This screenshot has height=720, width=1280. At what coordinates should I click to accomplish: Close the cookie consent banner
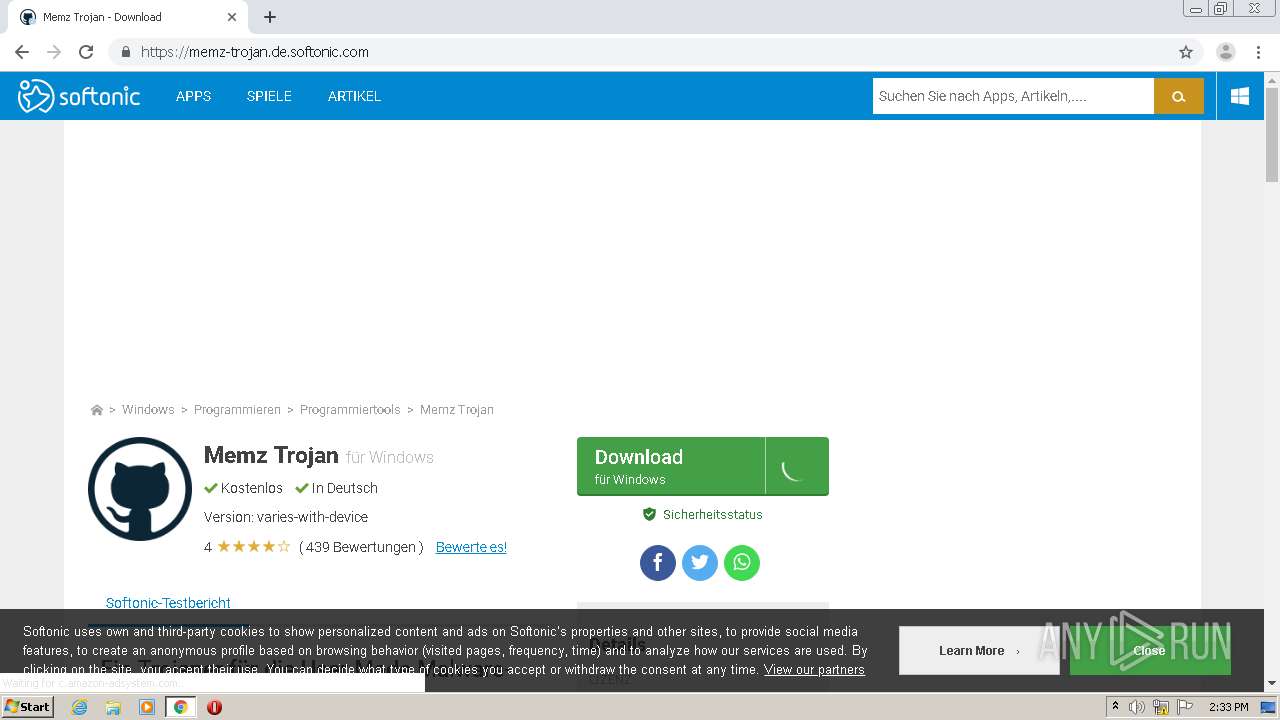[1149, 650]
